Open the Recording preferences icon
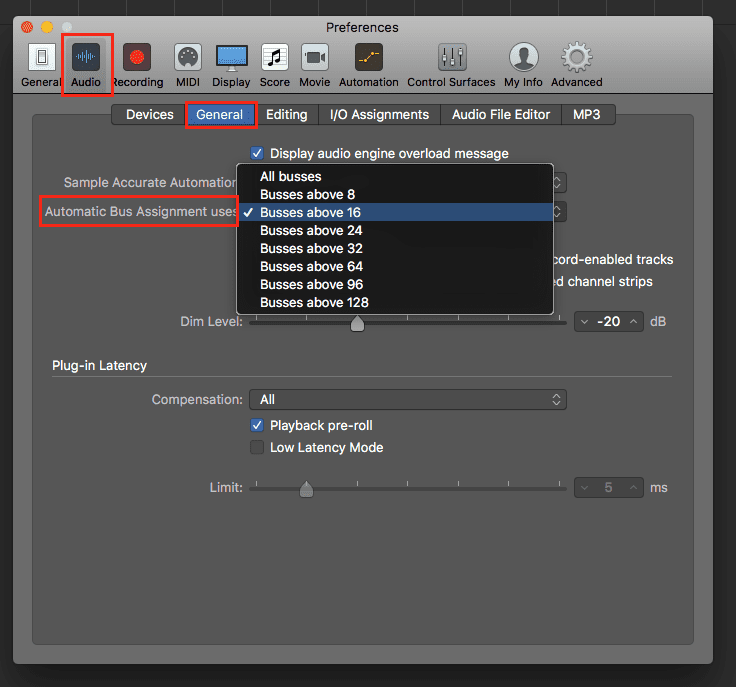Screen dimensions: 736x687 pos(137,57)
